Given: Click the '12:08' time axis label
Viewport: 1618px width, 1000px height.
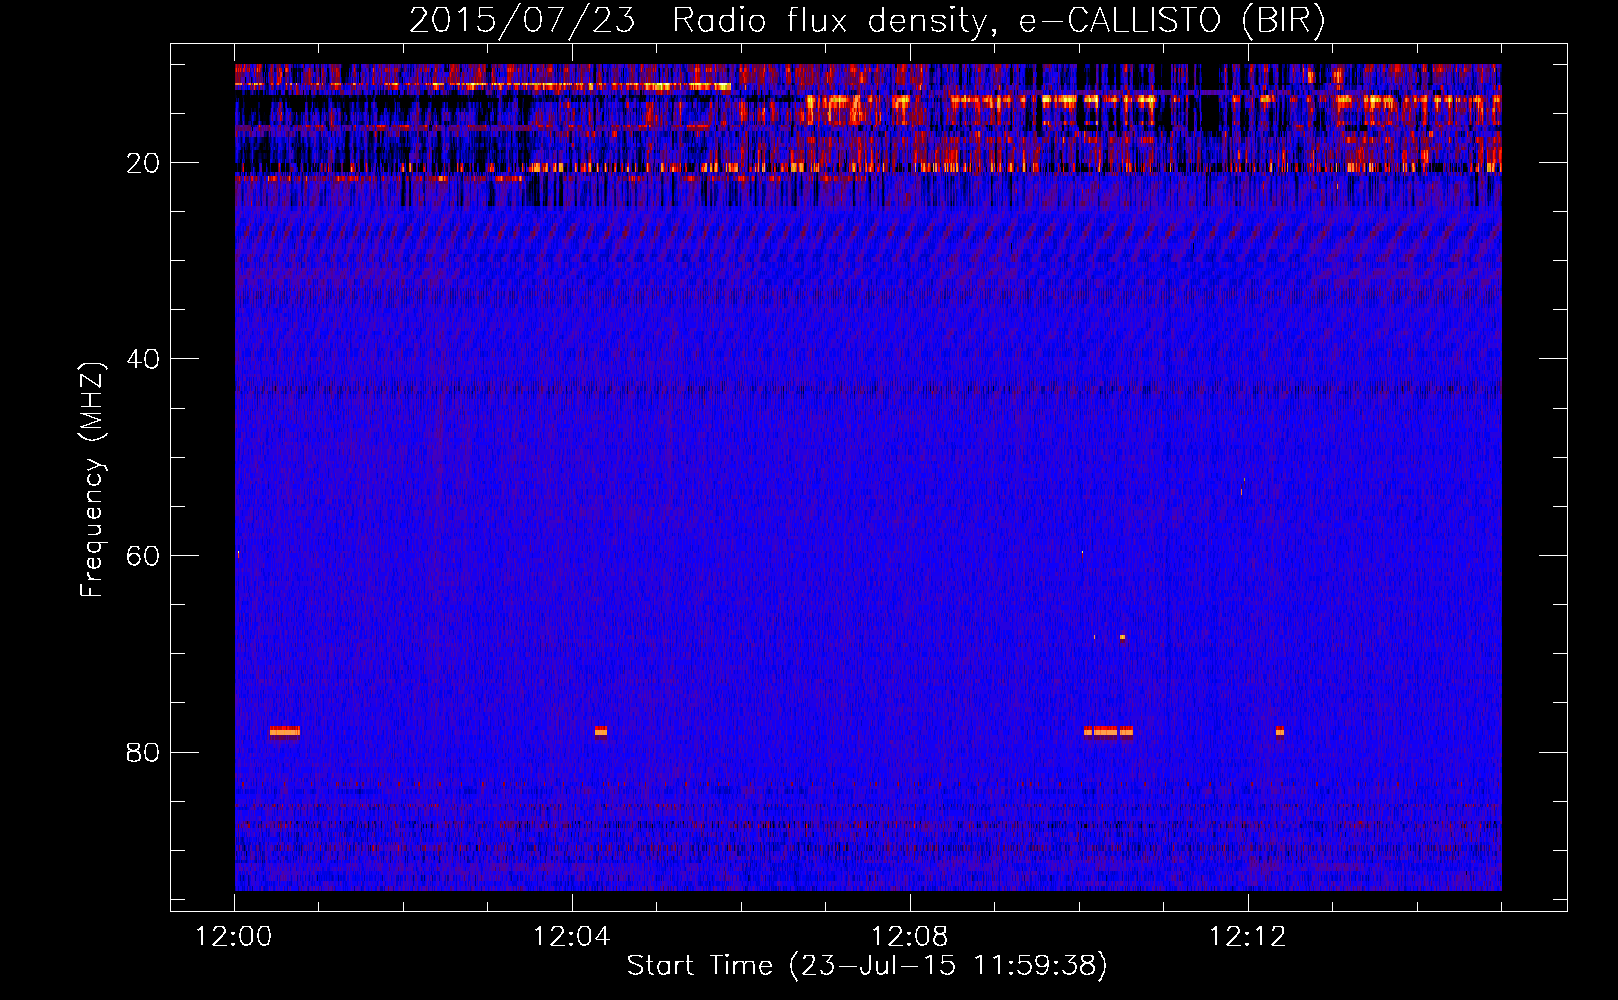Looking at the screenshot, I should [910, 937].
